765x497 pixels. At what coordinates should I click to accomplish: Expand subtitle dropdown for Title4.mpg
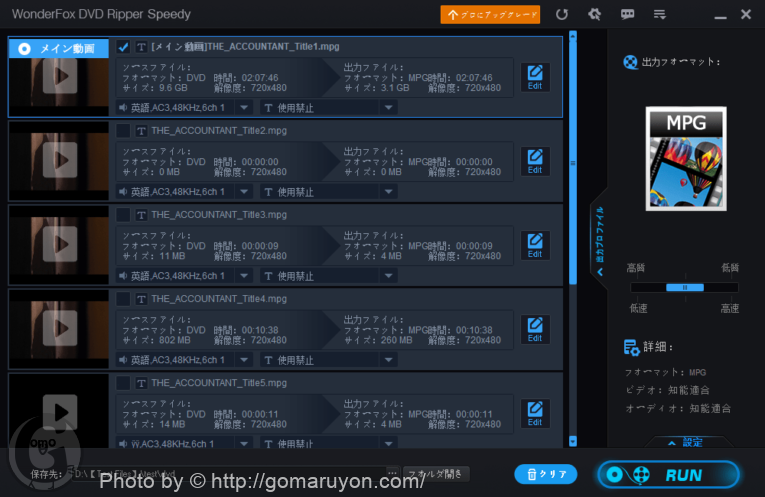388,360
